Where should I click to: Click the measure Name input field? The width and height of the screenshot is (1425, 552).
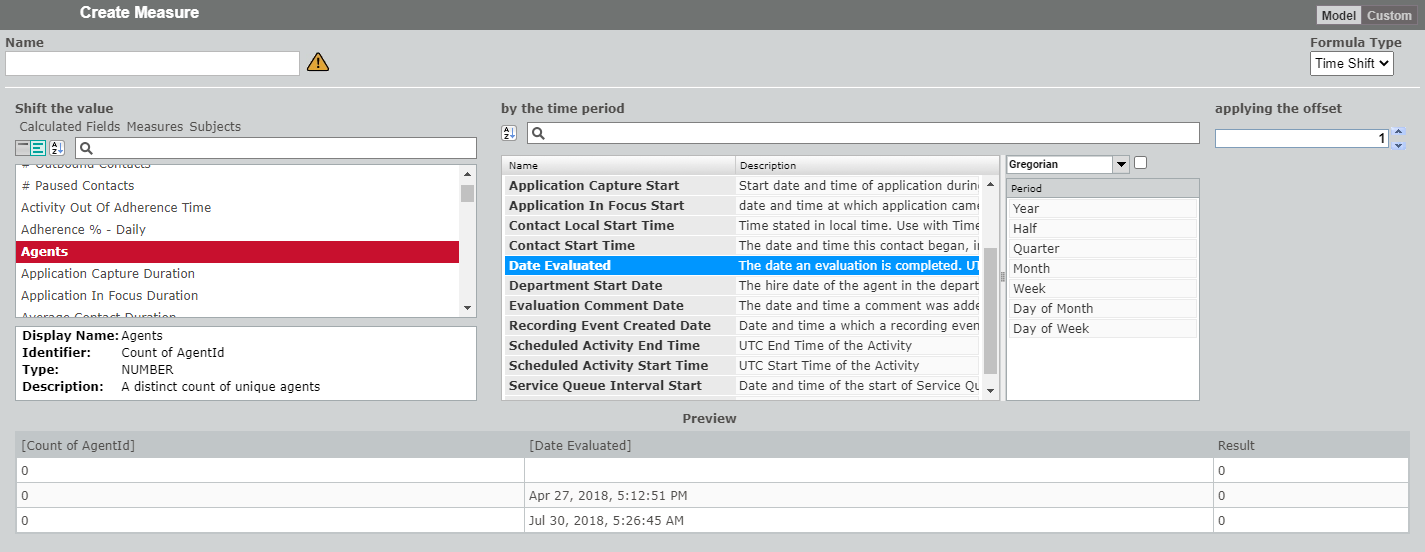pos(152,64)
